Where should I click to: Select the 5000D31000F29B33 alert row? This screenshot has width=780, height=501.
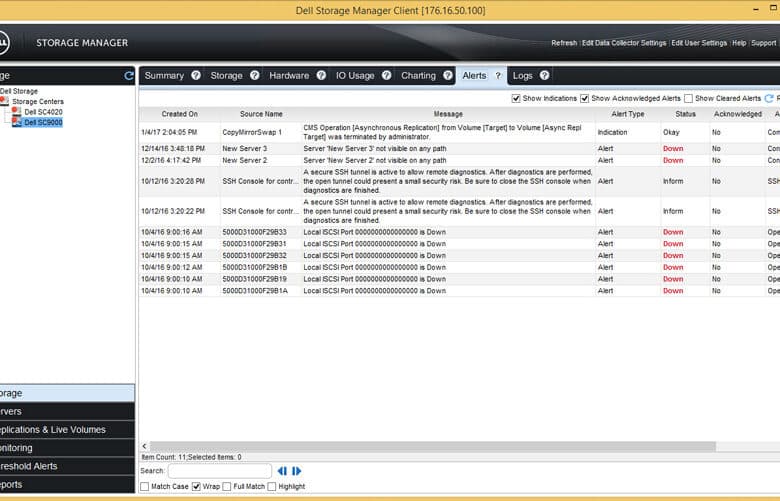459,232
